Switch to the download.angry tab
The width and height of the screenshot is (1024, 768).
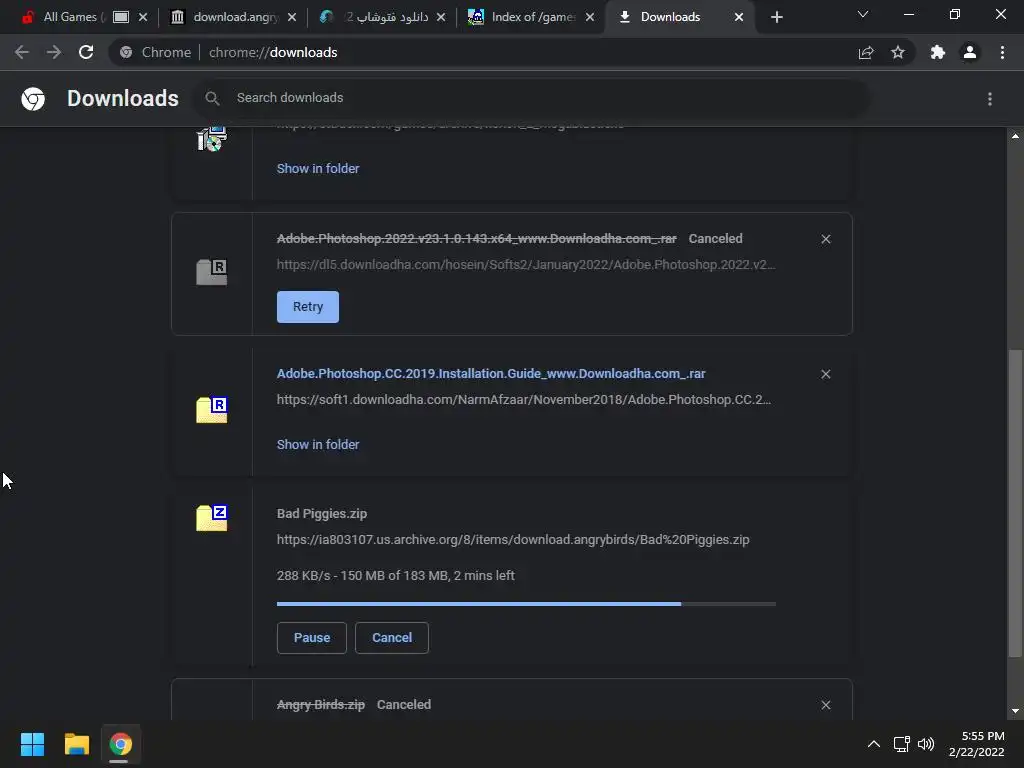click(235, 17)
